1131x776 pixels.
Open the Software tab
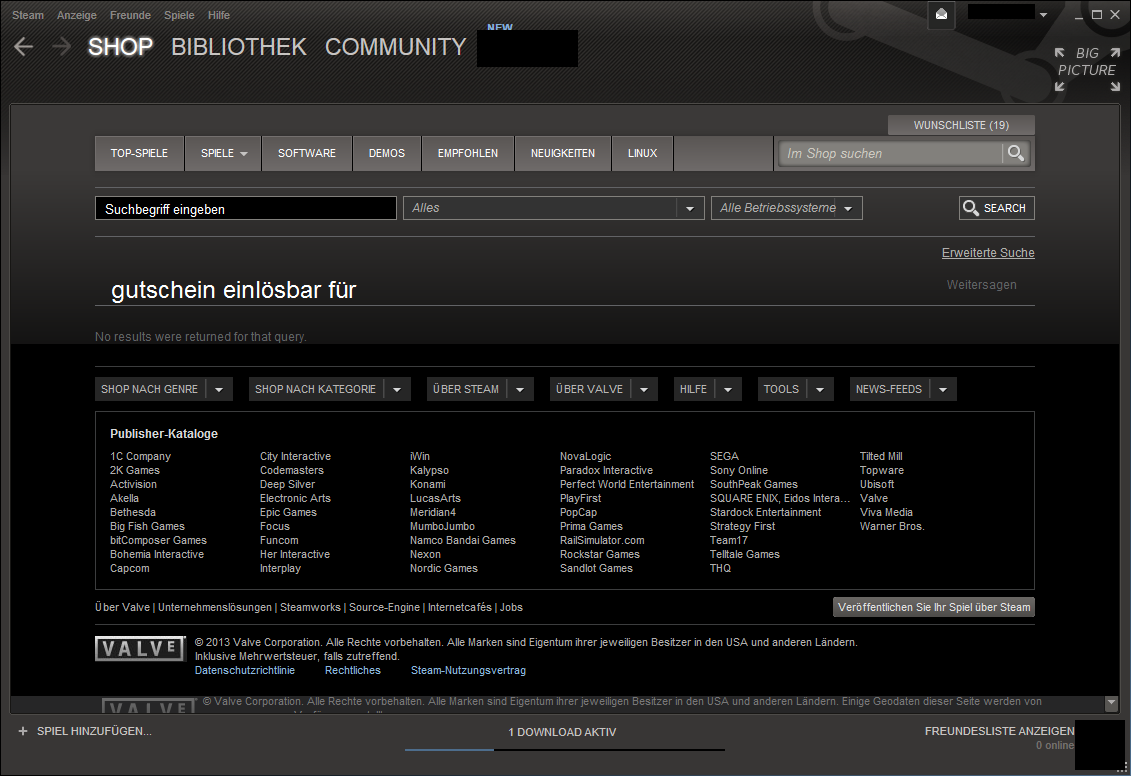click(307, 153)
